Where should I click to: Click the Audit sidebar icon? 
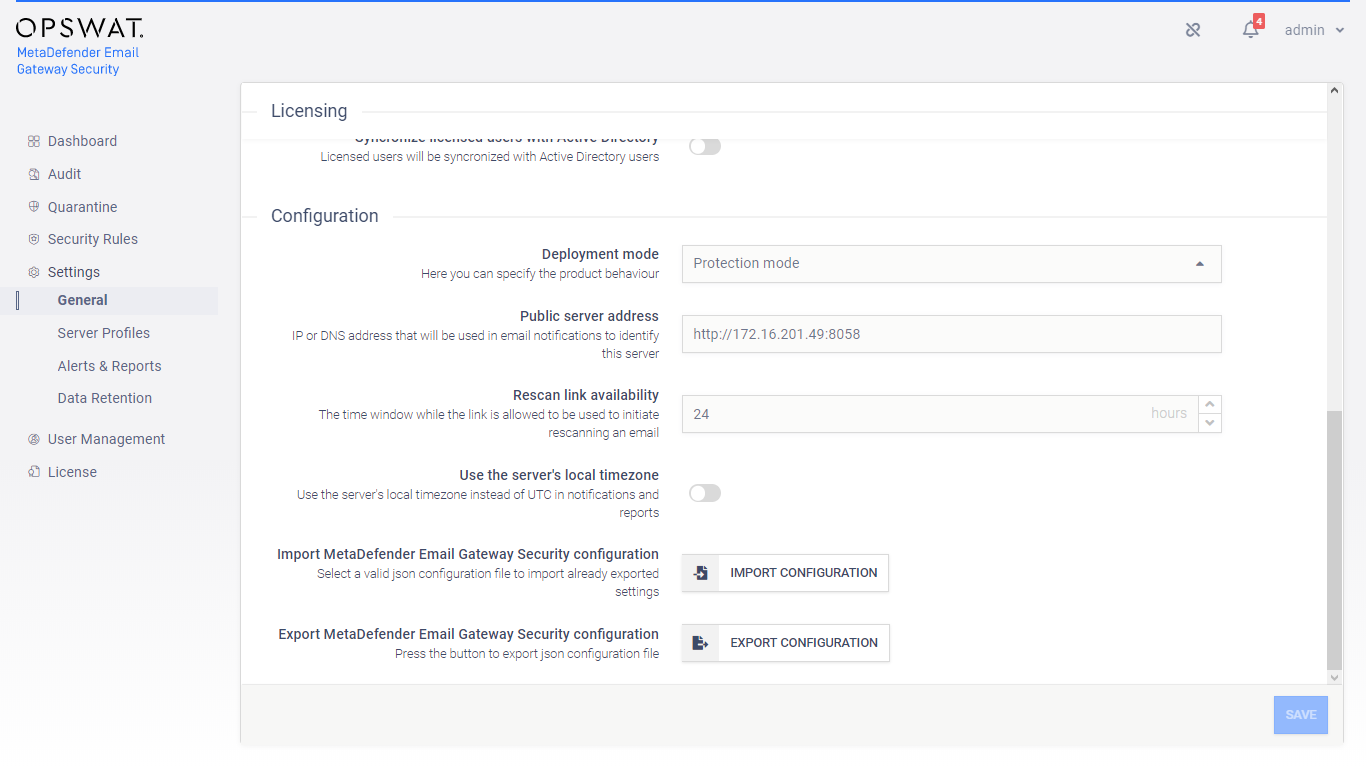coord(34,174)
